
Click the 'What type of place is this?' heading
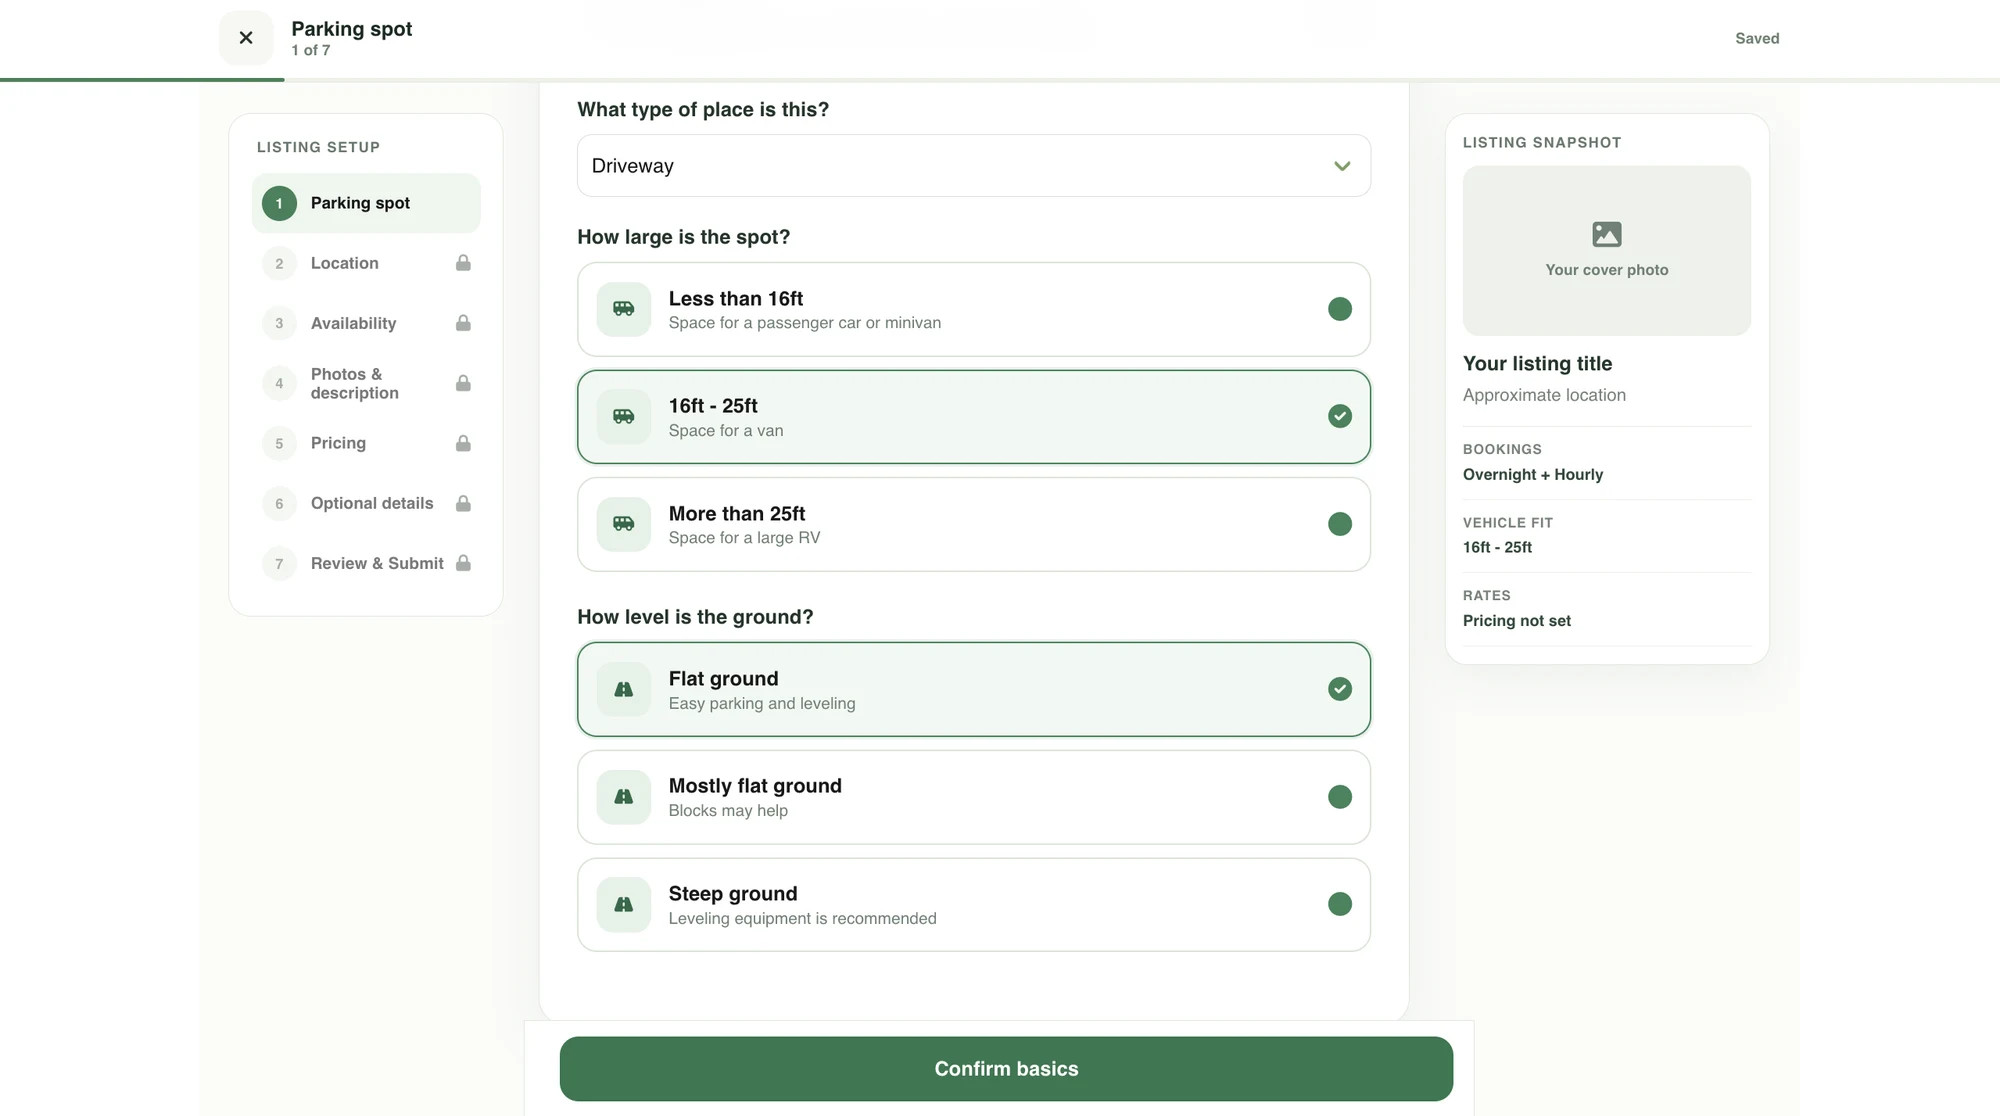(703, 110)
